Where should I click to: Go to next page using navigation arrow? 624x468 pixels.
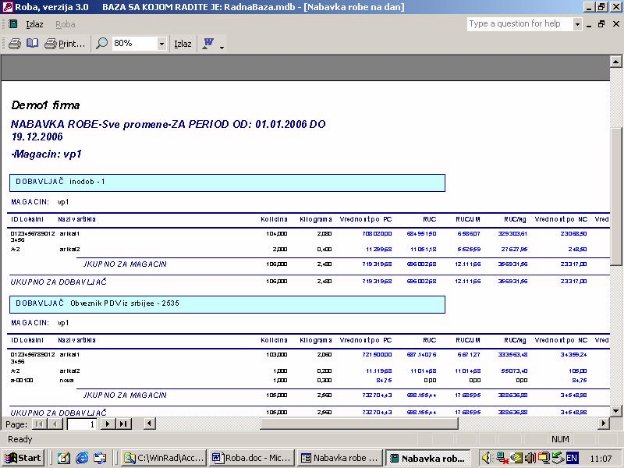coord(111,424)
